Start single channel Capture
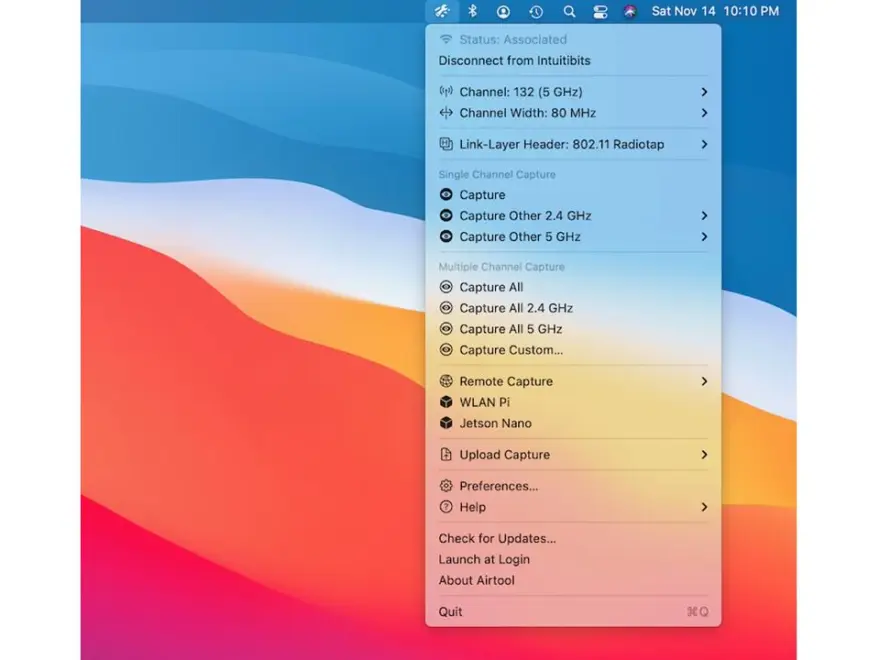The width and height of the screenshot is (880, 660). point(573,195)
